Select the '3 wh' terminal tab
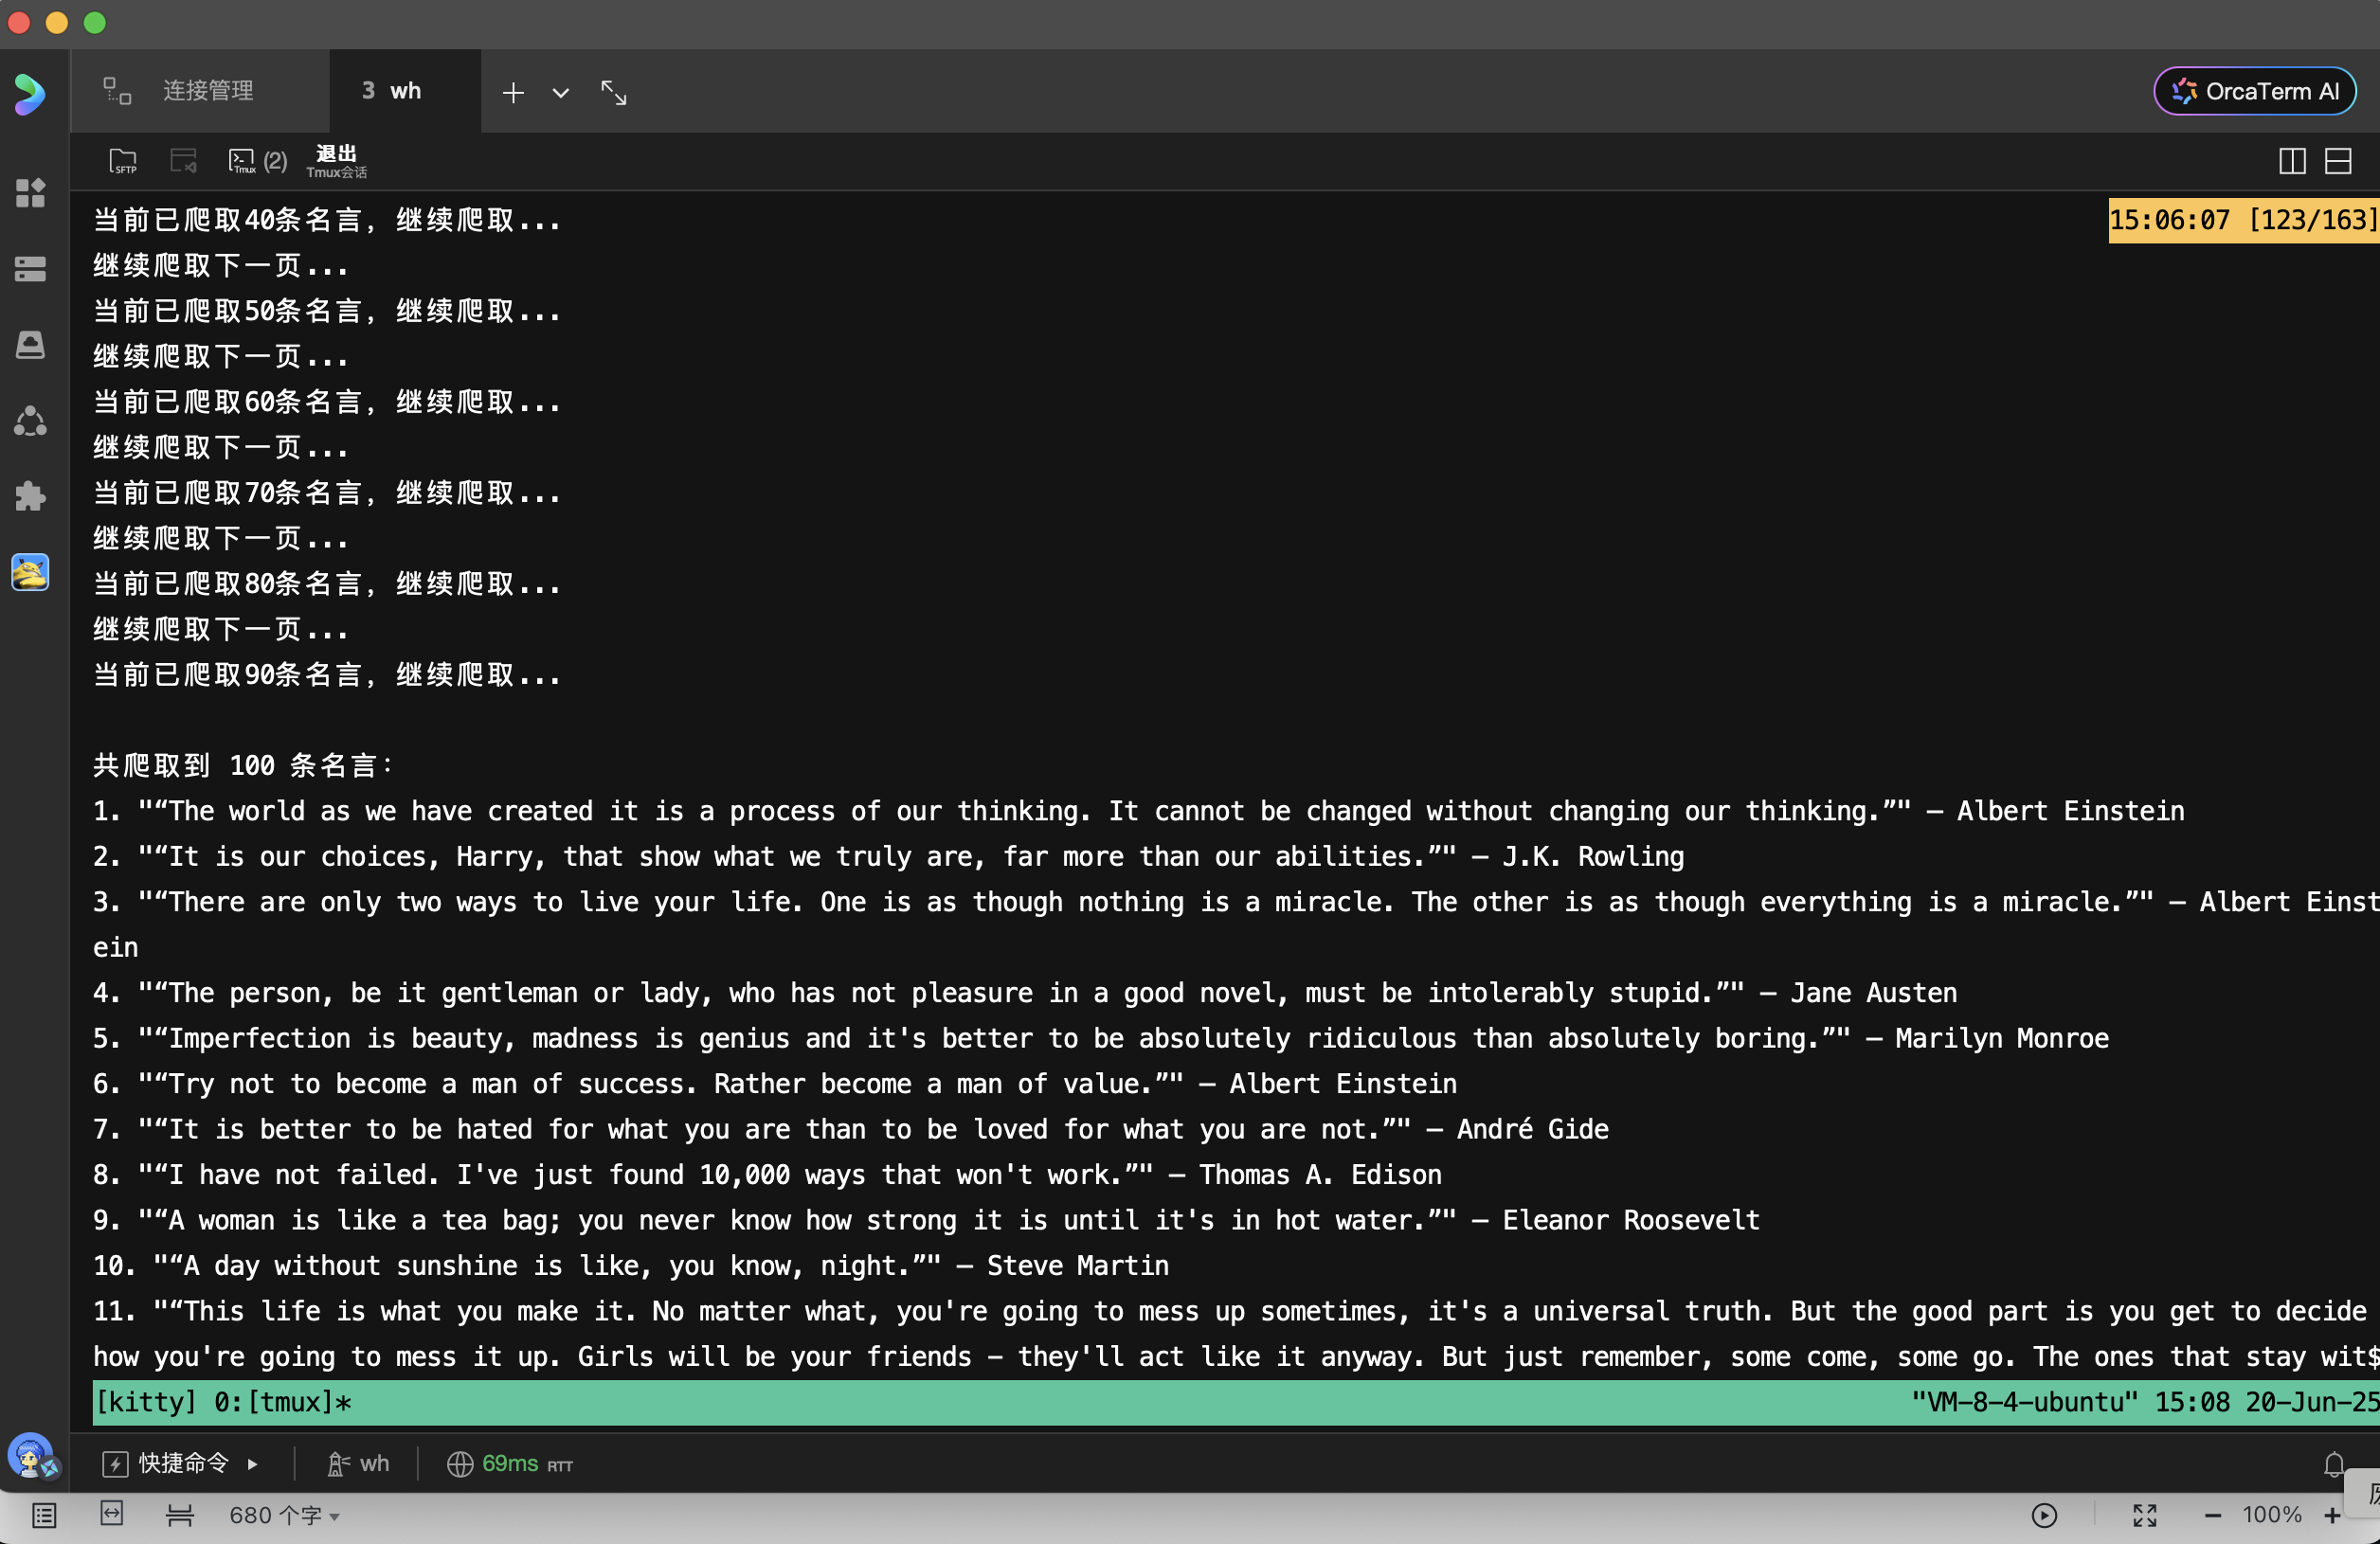This screenshot has height=1544, width=2380. click(x=392, y=91)
